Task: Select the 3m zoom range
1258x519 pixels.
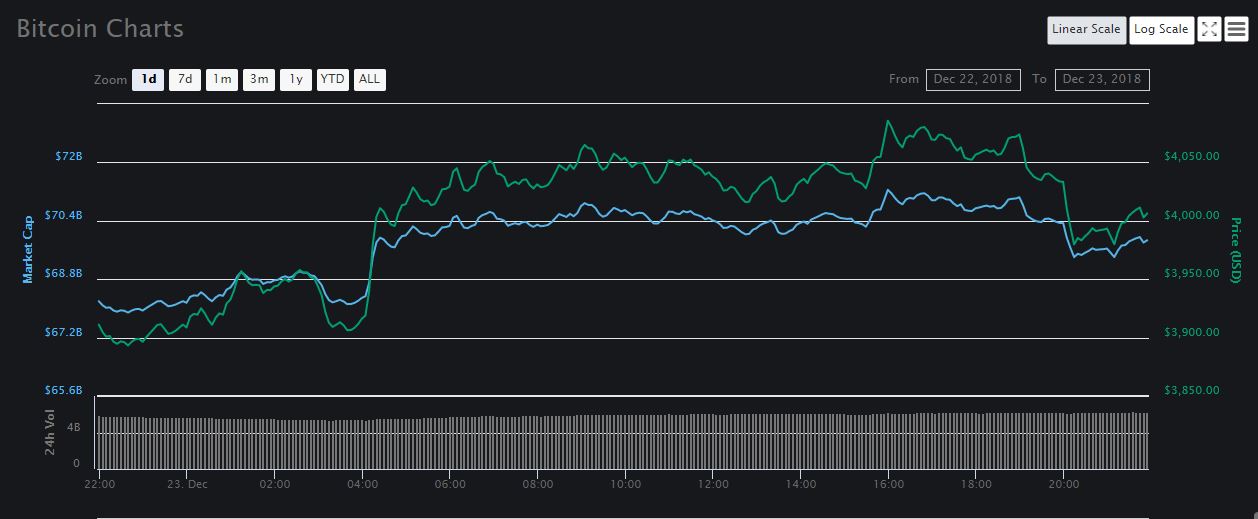Action: point(259,79)
